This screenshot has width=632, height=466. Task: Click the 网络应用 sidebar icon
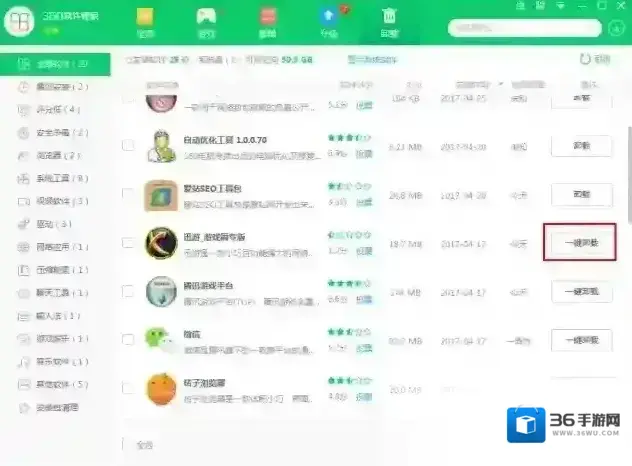(x=24, y=247)
